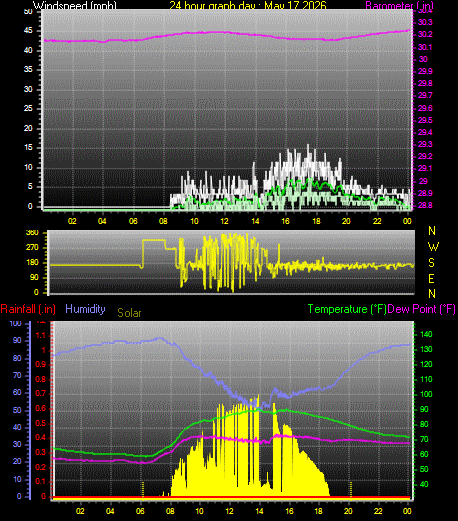The height and width of the screenshot is (521, 458).
Task: Select the Dew Point (°F) legend label
Action: [421, 309]
